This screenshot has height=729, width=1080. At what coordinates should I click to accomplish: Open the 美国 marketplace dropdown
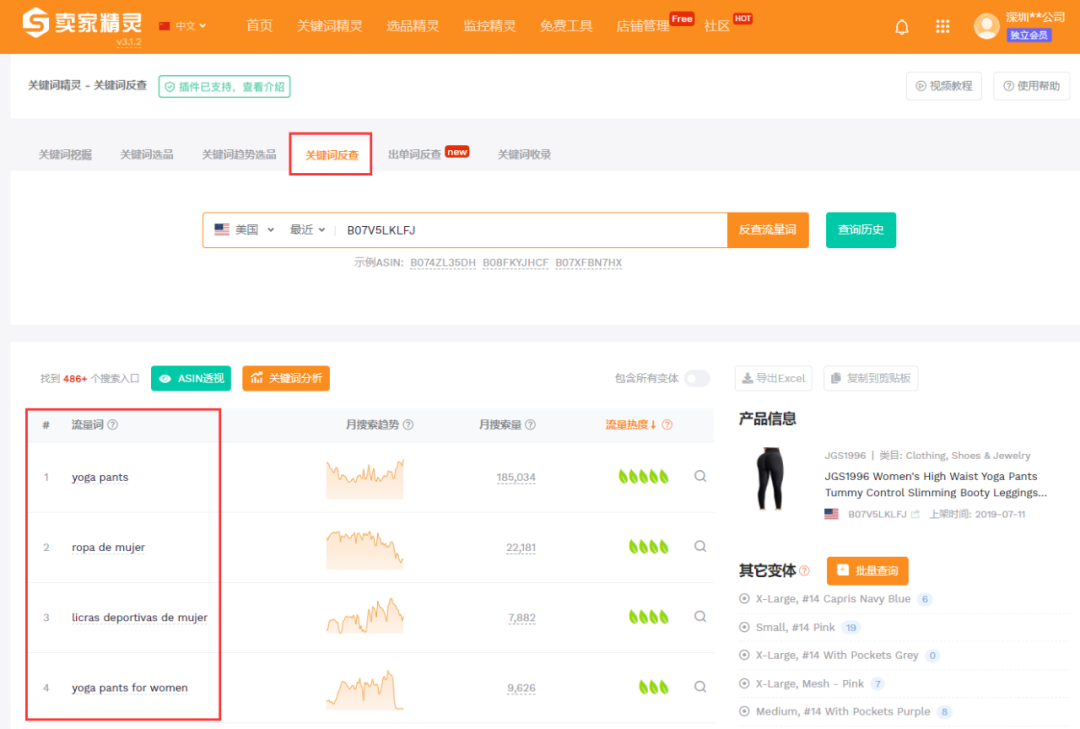point(245,230)
